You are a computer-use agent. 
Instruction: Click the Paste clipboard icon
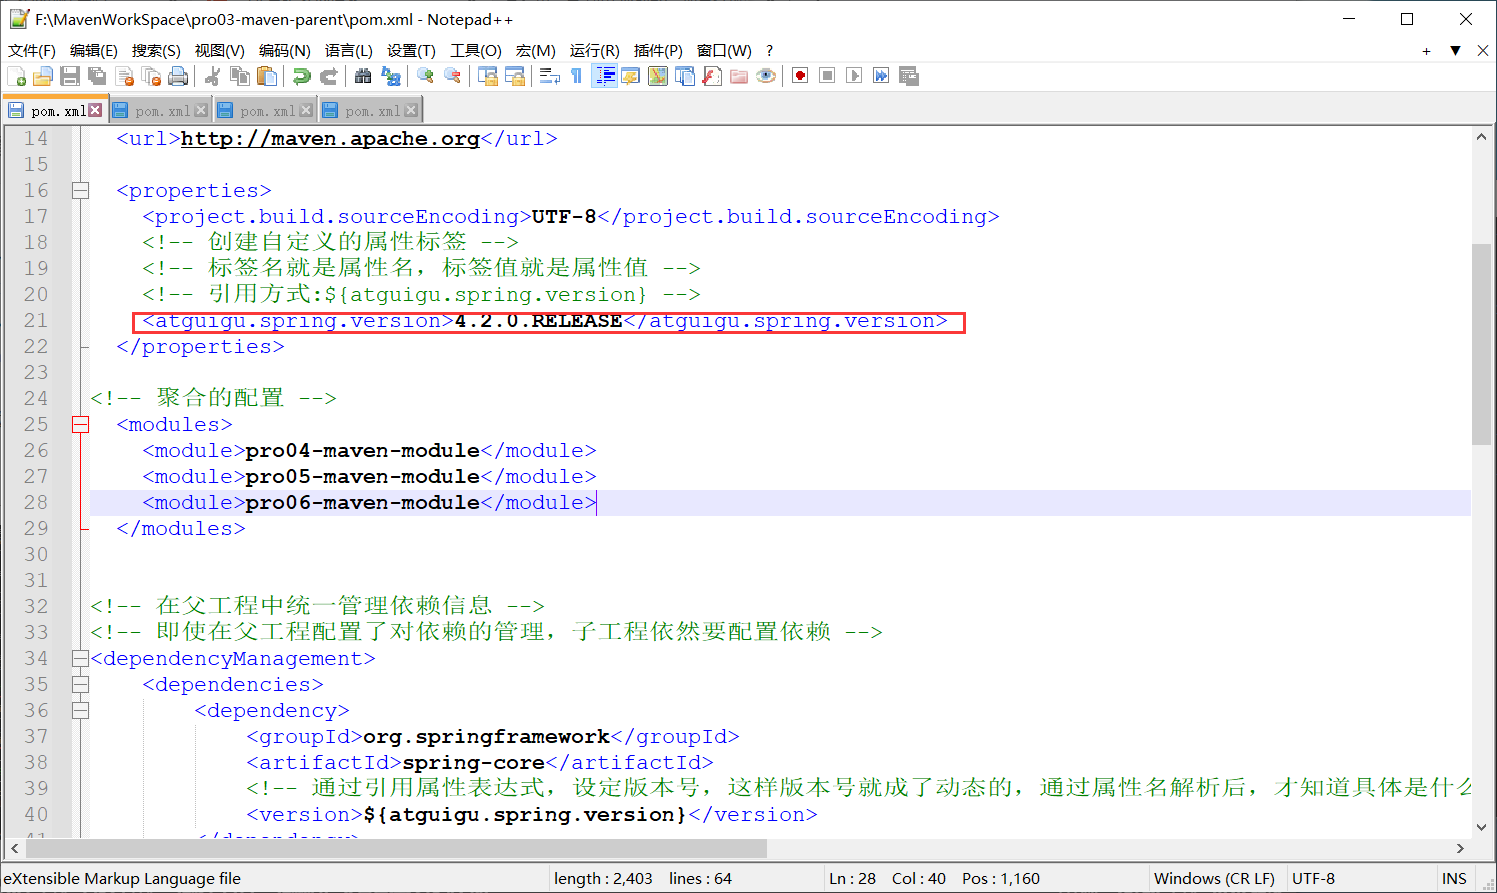267,76
